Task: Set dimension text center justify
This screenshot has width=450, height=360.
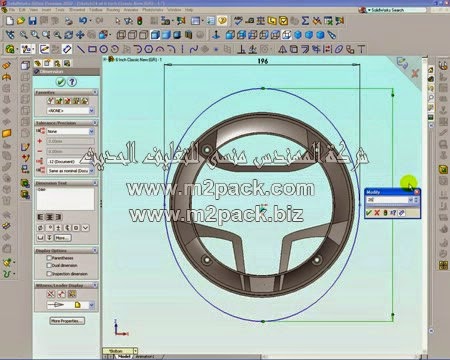Action: click(x=49, y=217)
